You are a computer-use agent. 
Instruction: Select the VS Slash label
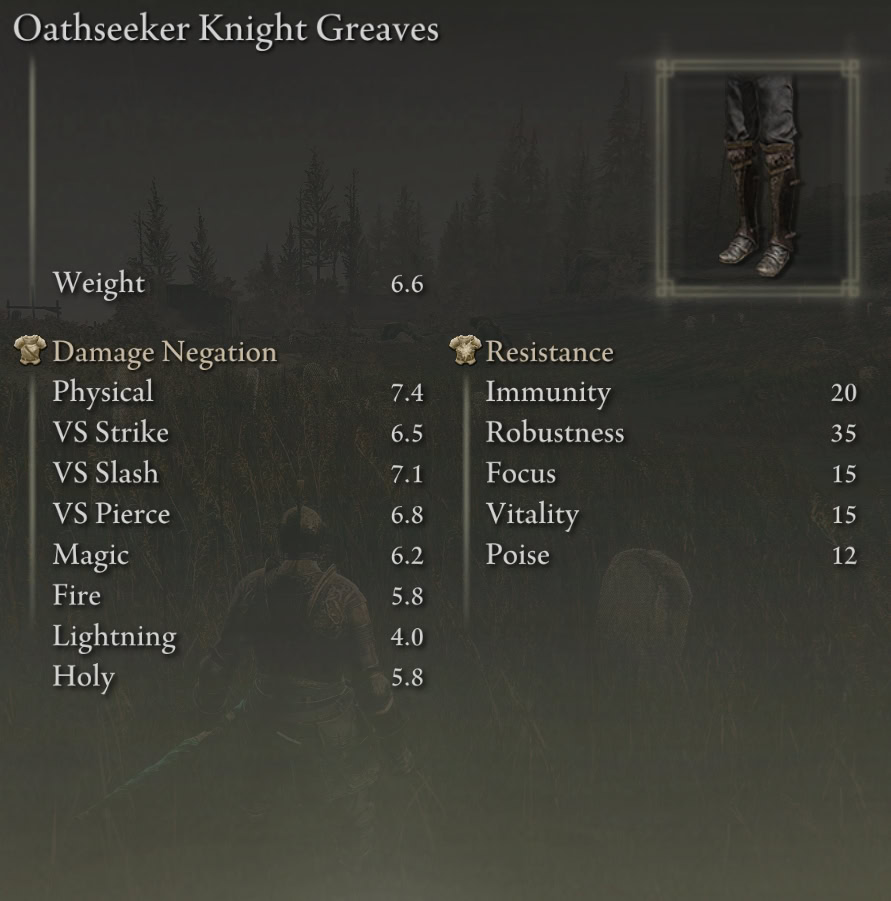(x=105, y=473)
